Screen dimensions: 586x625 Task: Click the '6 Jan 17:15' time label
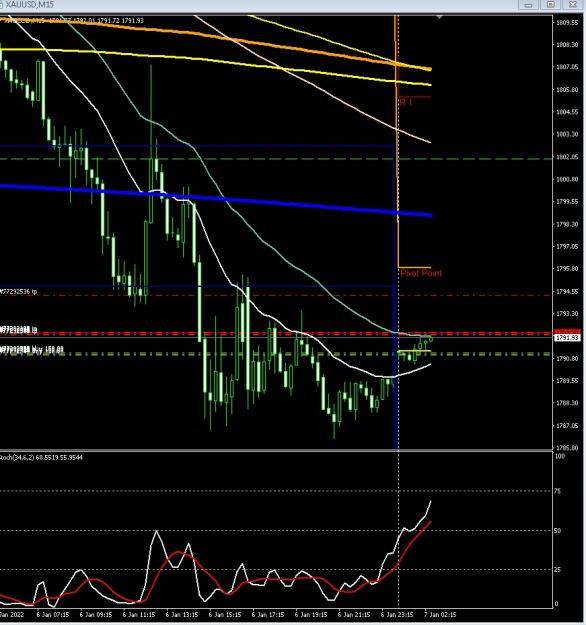pos(268,615)
